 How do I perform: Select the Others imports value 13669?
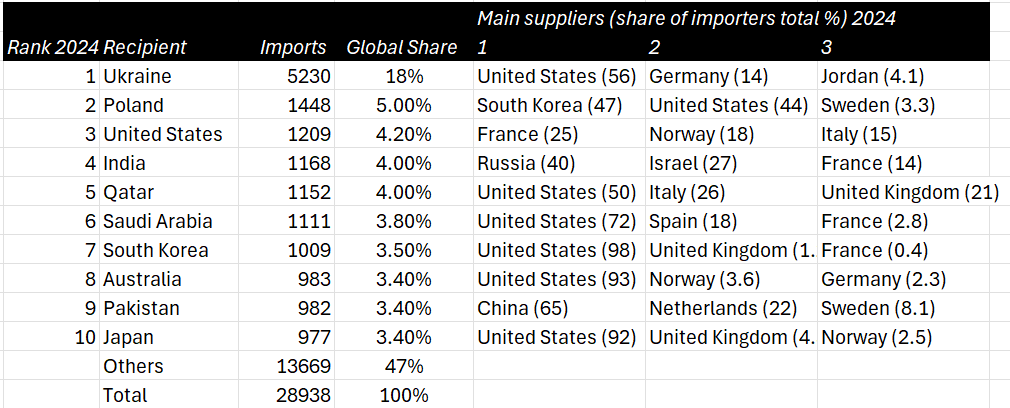[288, 367]
